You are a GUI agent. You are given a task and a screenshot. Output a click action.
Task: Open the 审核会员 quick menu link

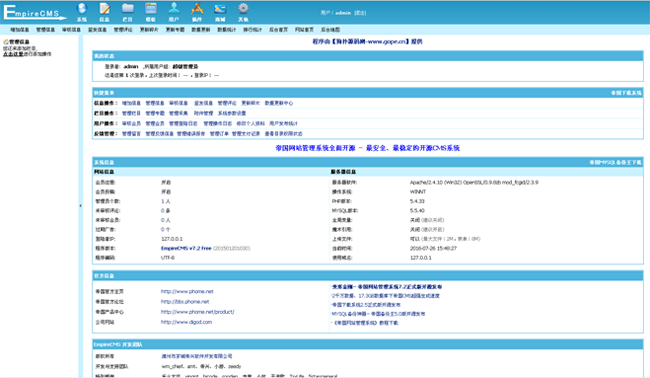tap(131, 124)
